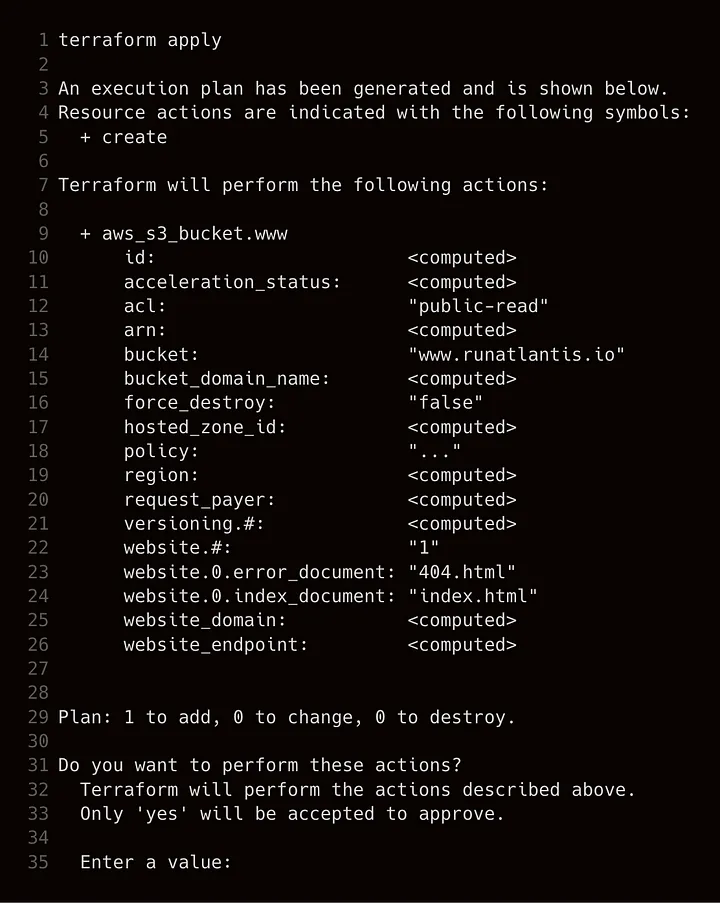720x904 pixels.
Task: Click the aws_s3_bucket.www resource name
Action: coord(195,233)
